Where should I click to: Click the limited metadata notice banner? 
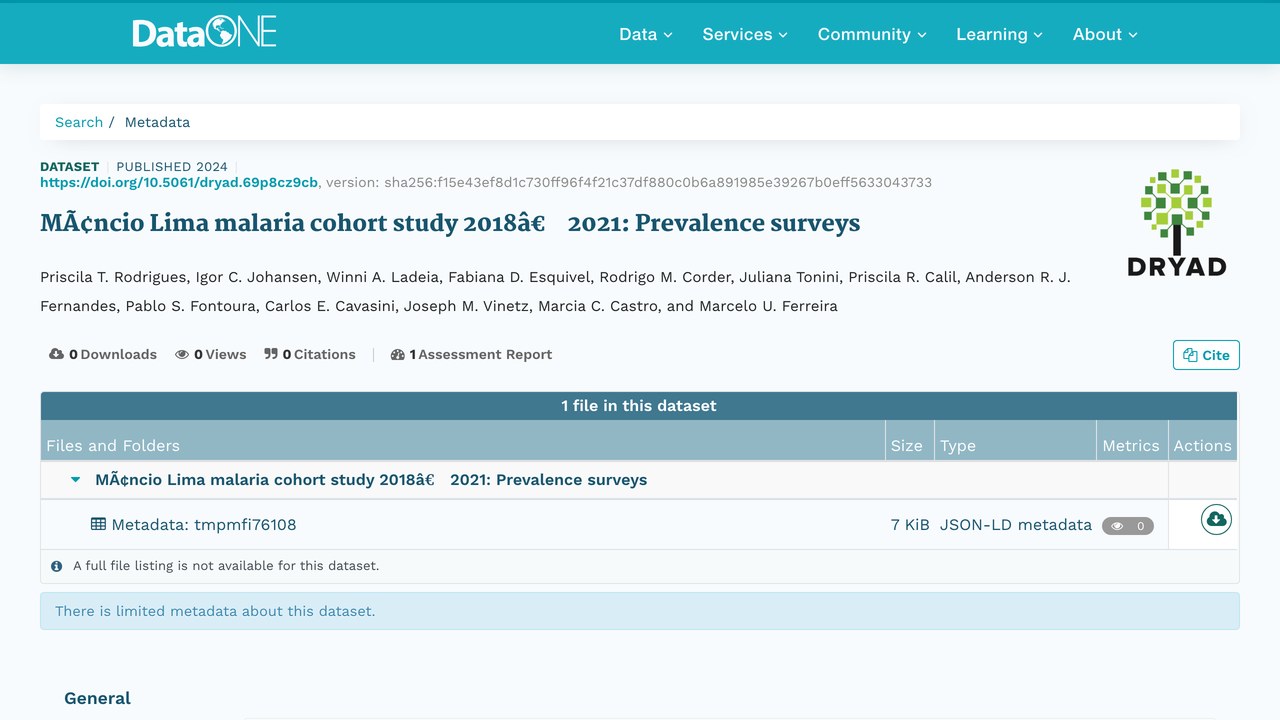[x=640, y=611]
